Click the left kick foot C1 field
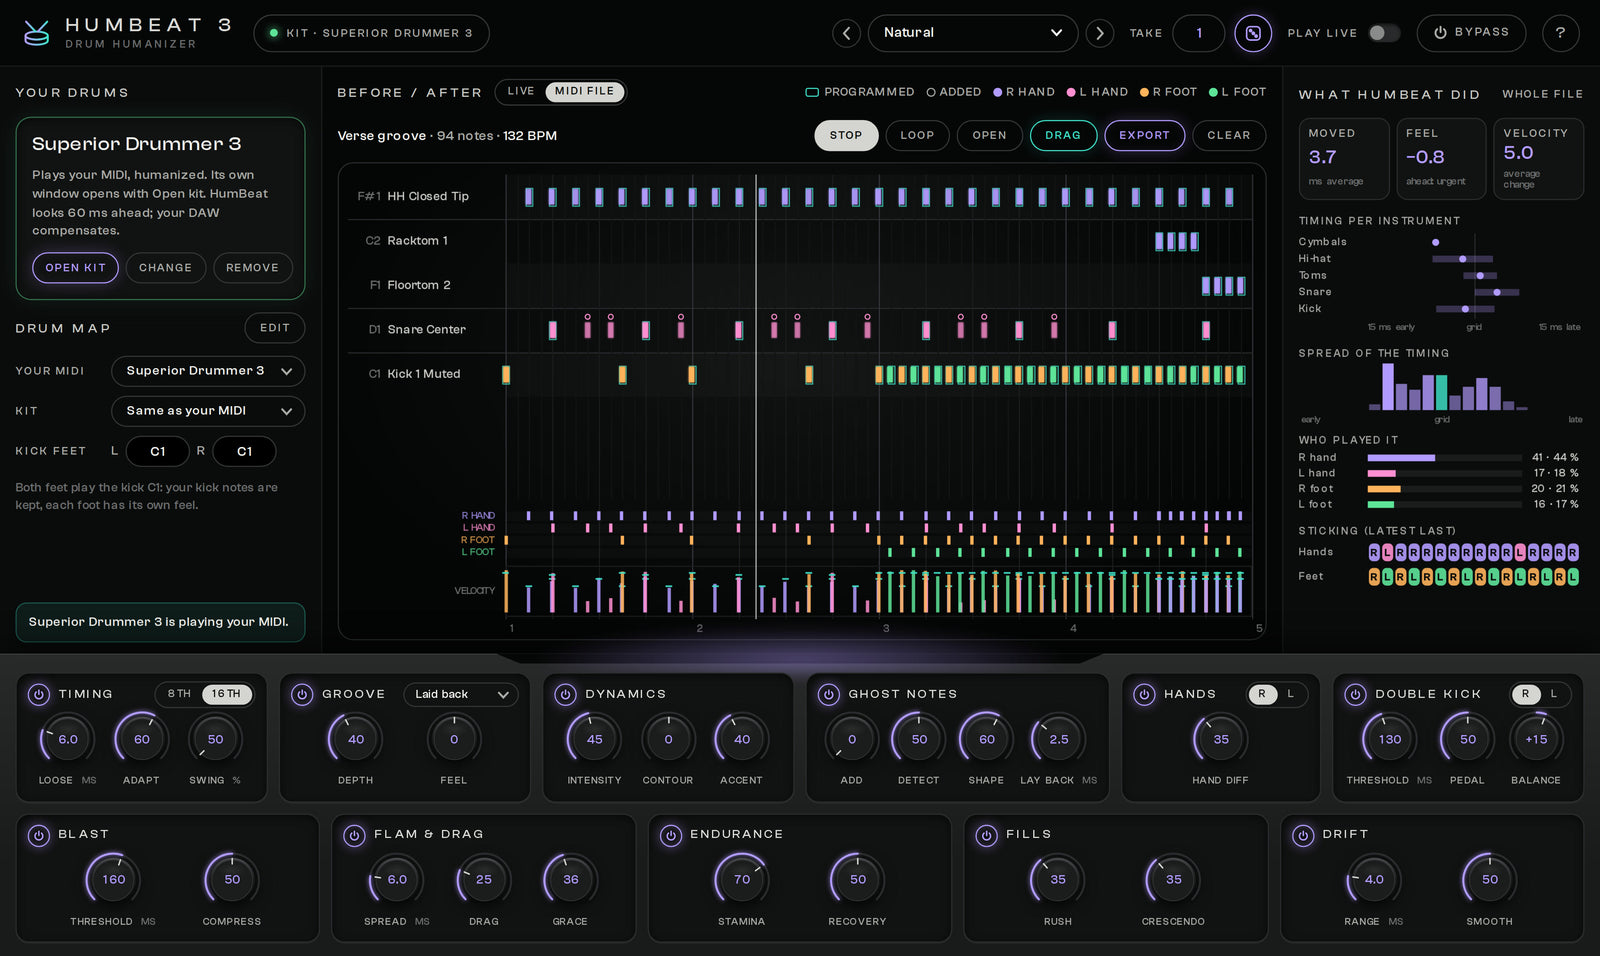 pyautogui.click(x=157, y=451)
